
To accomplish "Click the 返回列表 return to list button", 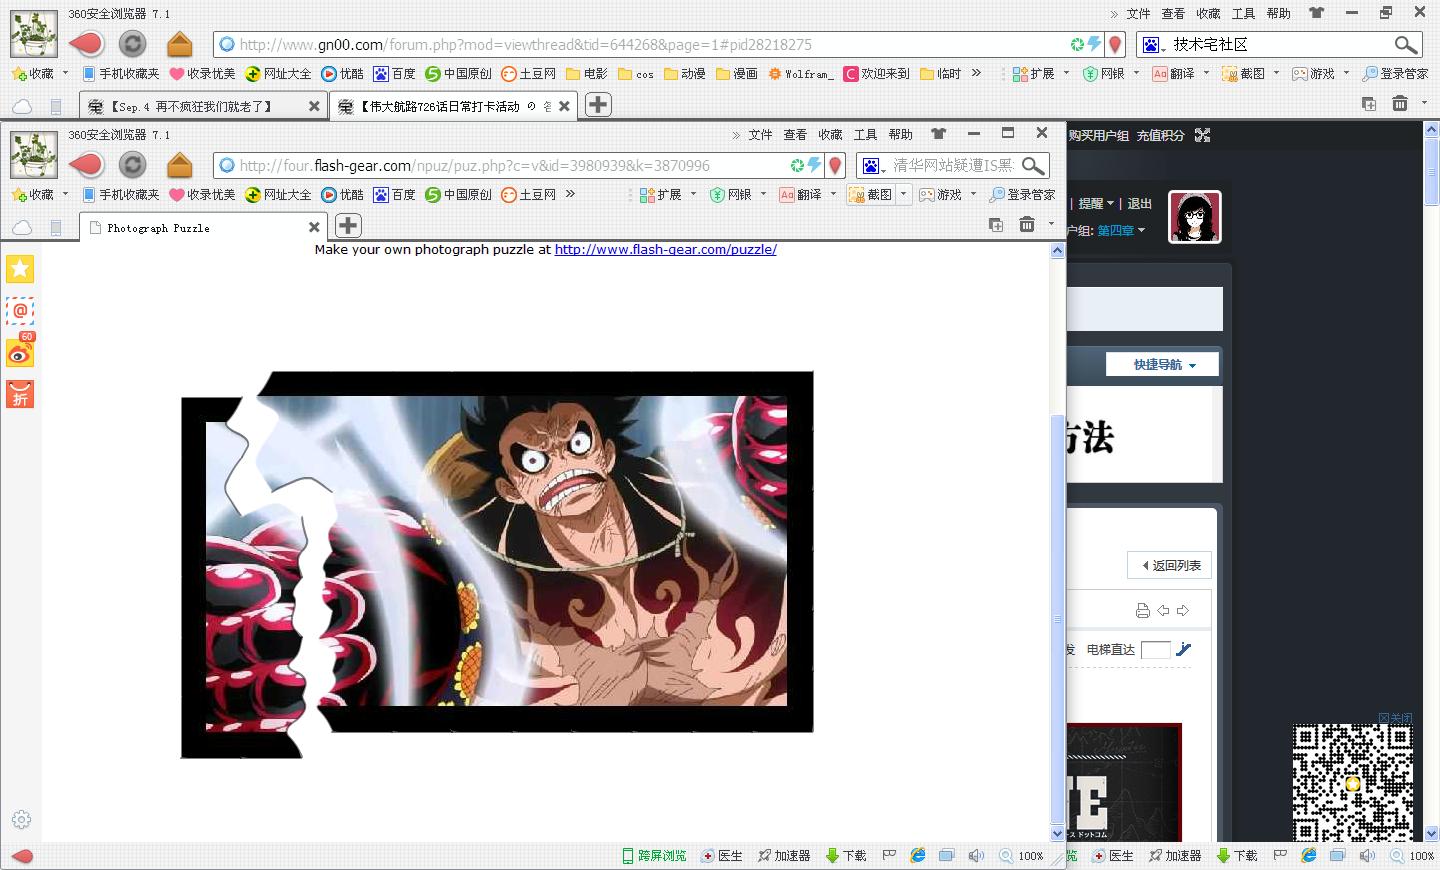I will pyautogui.click(x=1169, y=565).
